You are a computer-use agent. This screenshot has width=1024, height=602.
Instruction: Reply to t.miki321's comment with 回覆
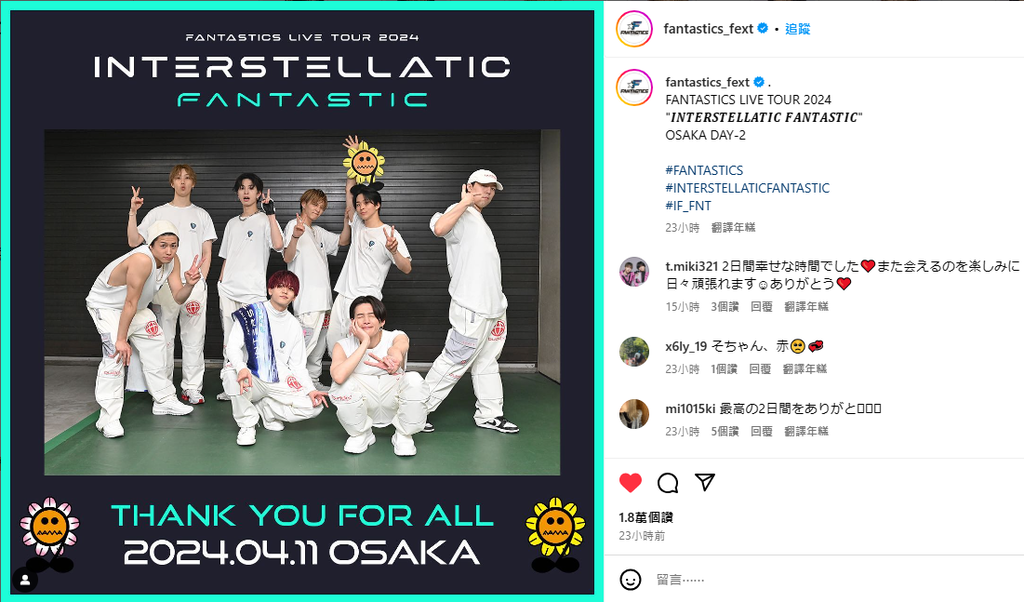(x=761, y=306)
